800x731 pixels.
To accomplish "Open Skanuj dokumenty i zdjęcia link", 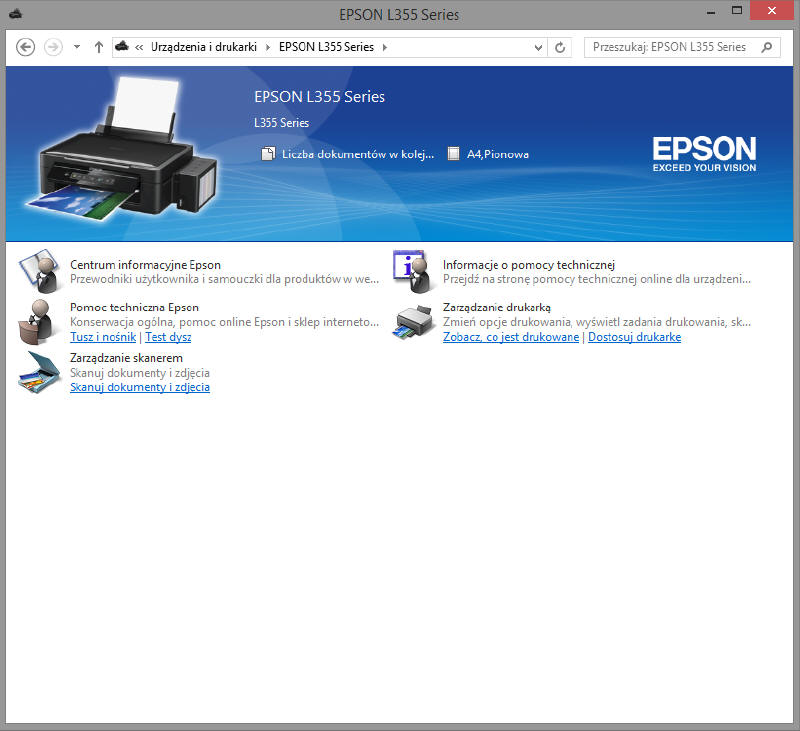I will 140,387.
